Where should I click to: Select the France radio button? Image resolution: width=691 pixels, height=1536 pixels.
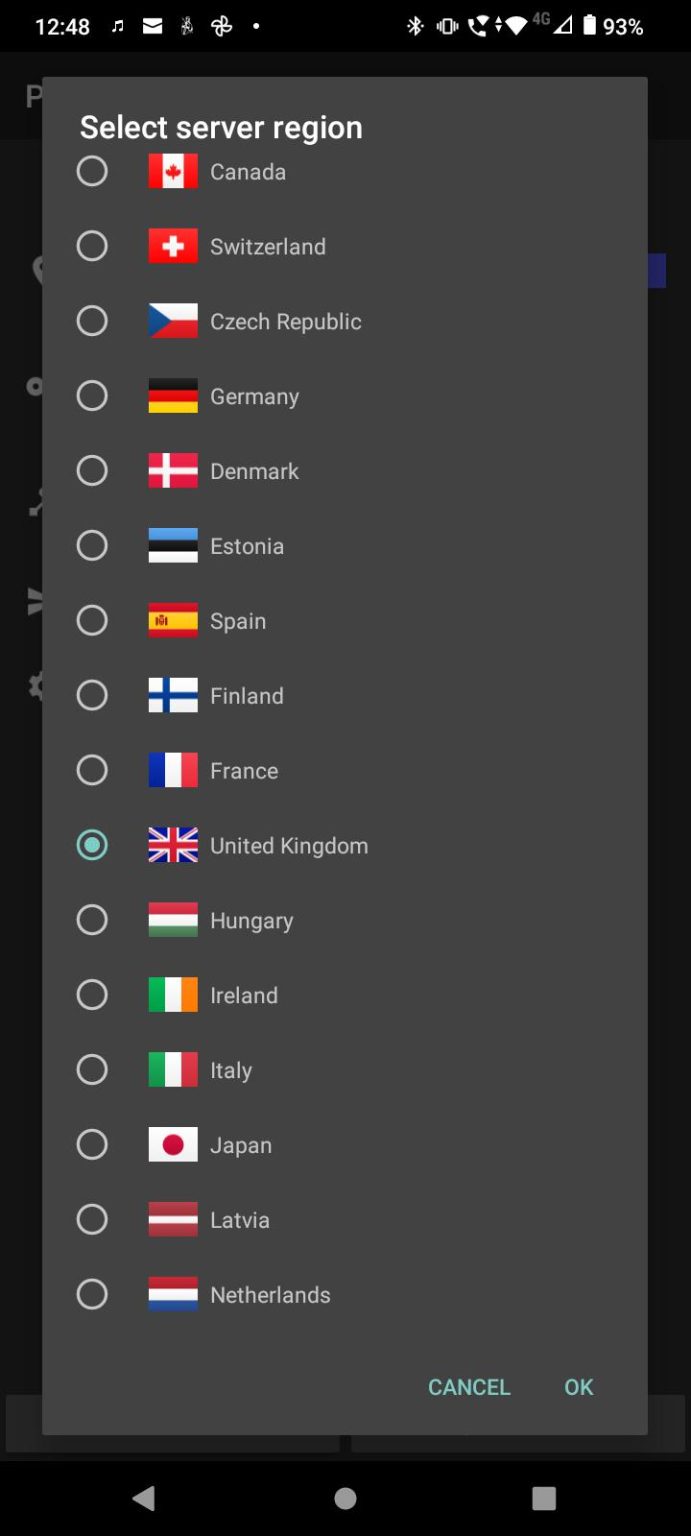[92, 770]
